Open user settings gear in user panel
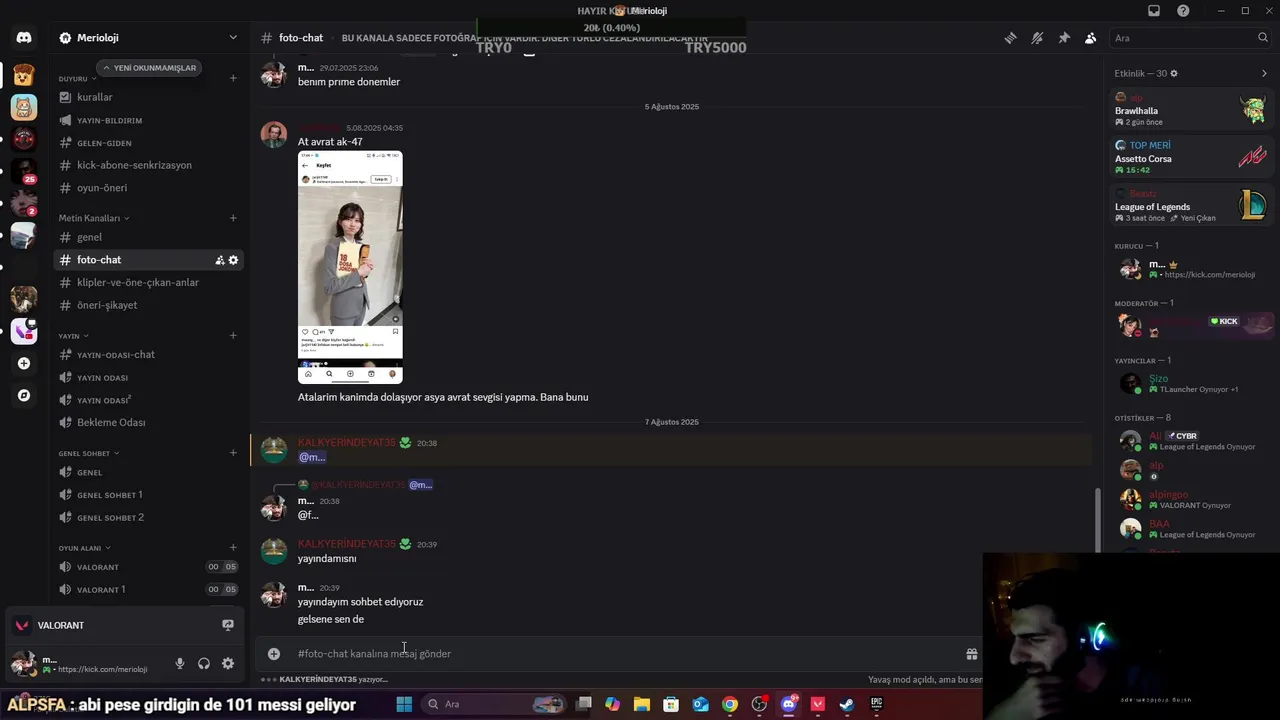The width and height of the screenshot is (1280, 720). pyautogui.click(x=228, y=663)
